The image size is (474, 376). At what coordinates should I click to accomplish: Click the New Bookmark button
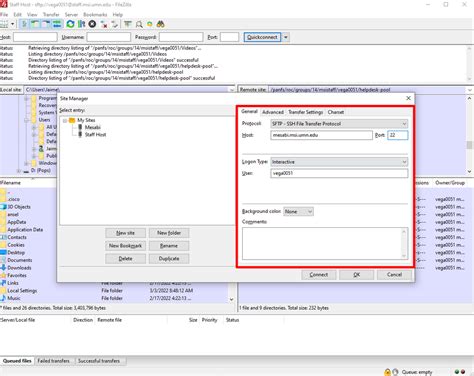click(x=125, y=246)
